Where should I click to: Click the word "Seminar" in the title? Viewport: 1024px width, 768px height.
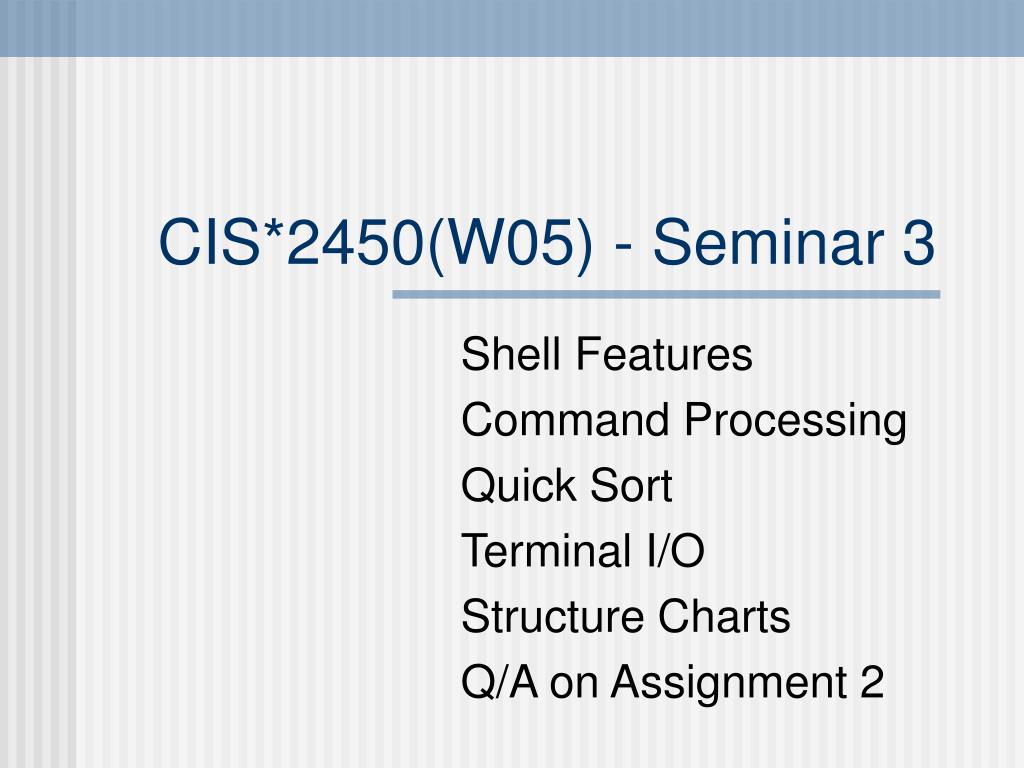tap(769, 242)
